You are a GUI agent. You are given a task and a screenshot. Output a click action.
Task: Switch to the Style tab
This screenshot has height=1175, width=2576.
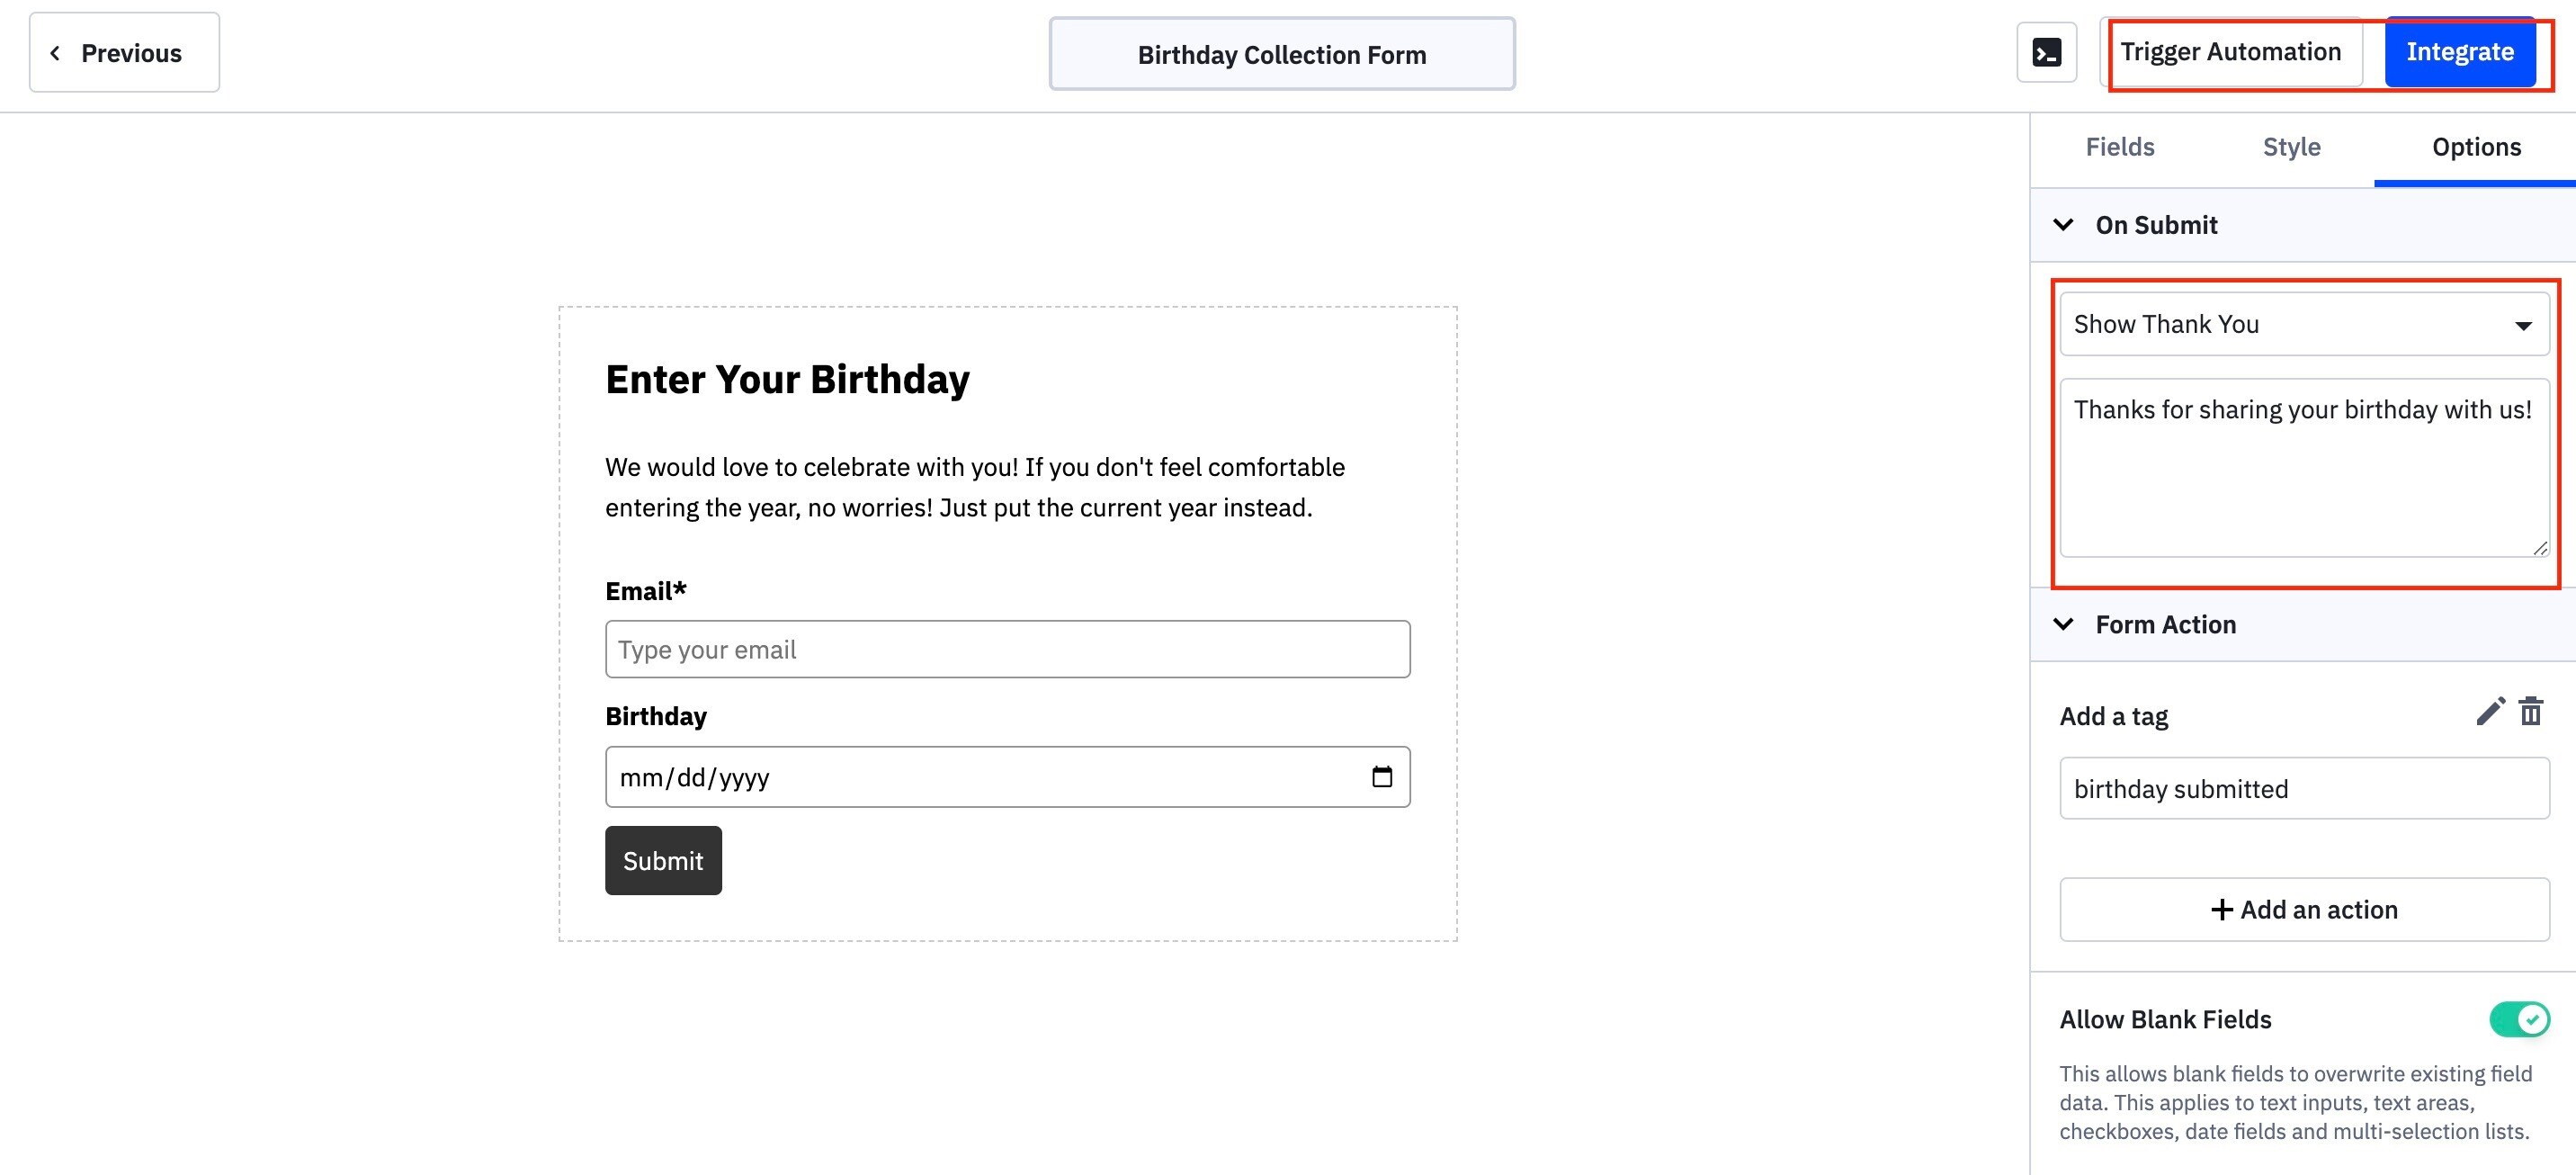2291,147
